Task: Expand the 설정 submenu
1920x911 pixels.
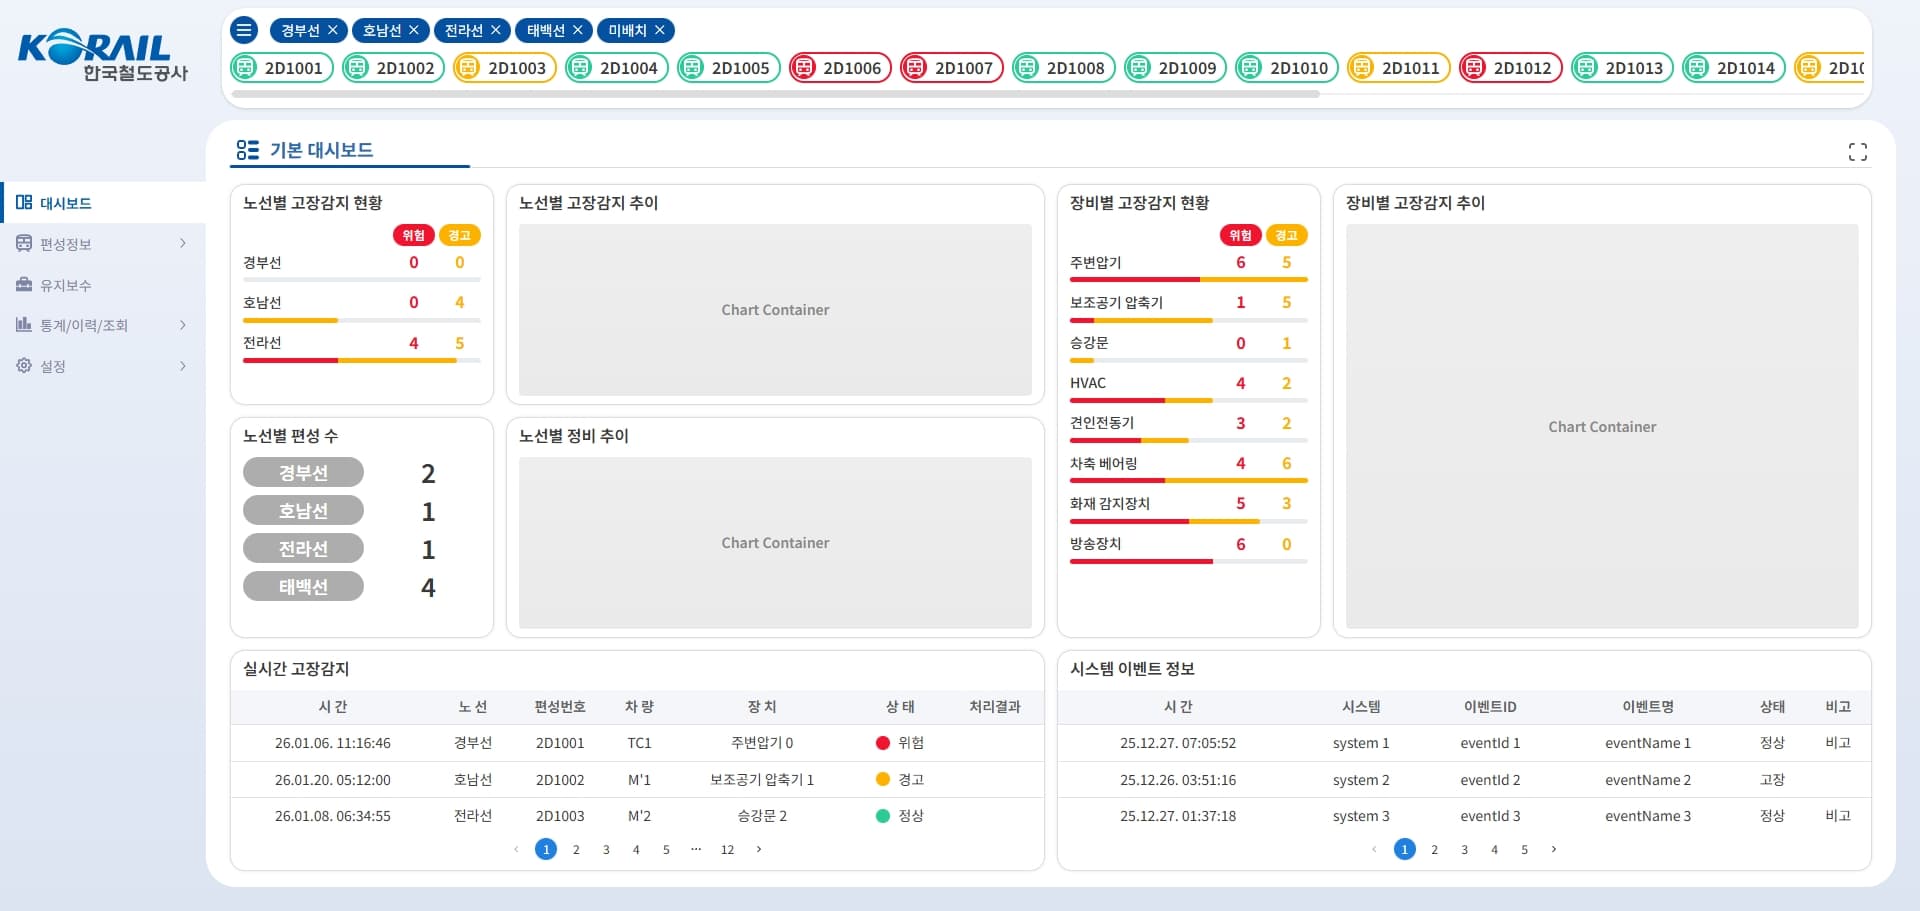Action: click(x=183, y=366)
